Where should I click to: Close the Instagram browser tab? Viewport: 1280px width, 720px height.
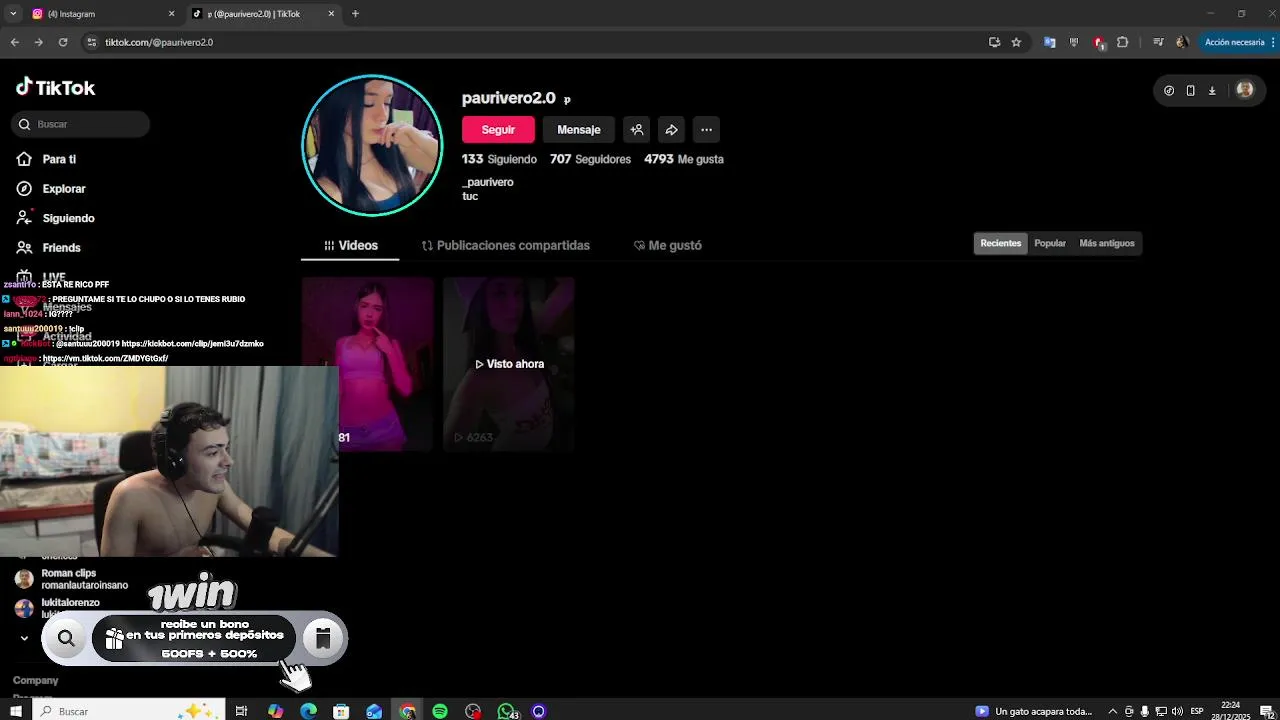coord(171,14)
